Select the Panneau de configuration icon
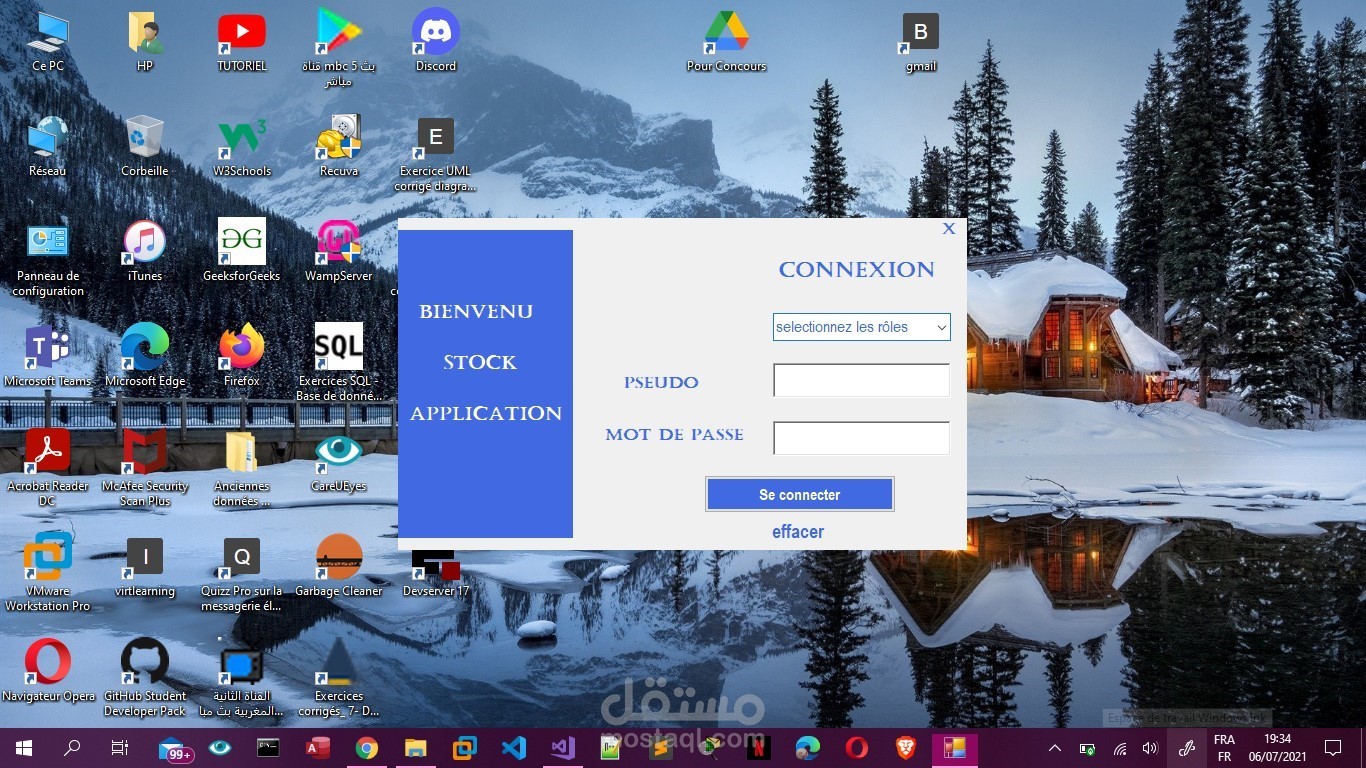Image resolution: width=1366 pixels, height=768 pixels. (x=48, y=259)
